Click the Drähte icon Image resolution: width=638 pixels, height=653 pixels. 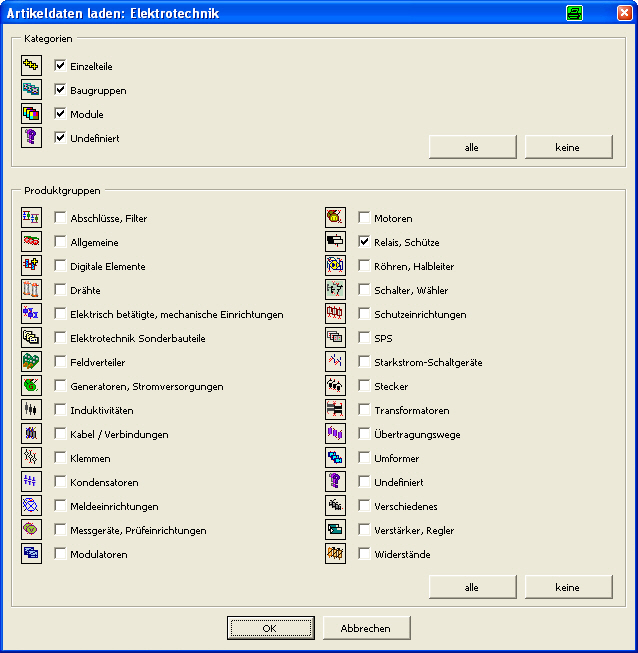pyautogui.click(x=31, y=289)
